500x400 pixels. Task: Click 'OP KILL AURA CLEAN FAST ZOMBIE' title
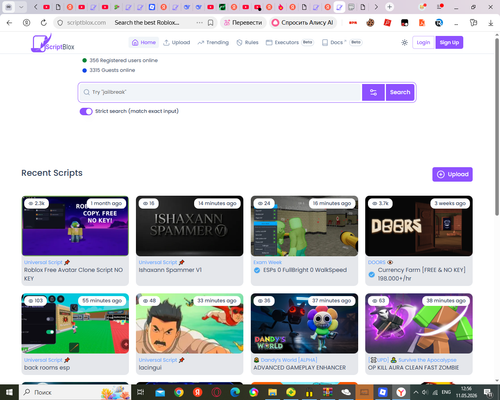[x=413, y=368]
